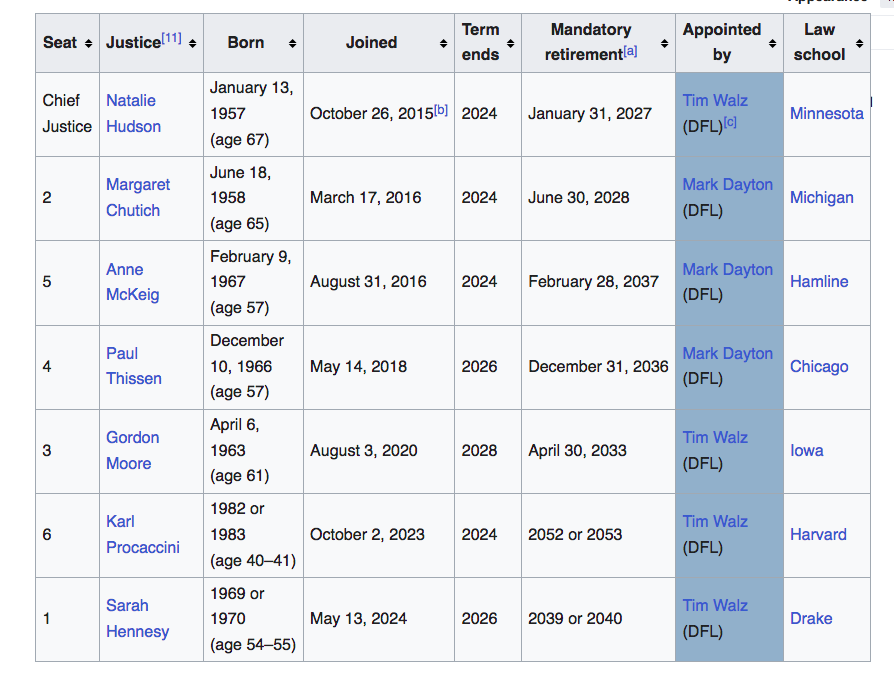Open Harvard law school link
This screenshot has height=675, width=894.
tap(817, 535)
